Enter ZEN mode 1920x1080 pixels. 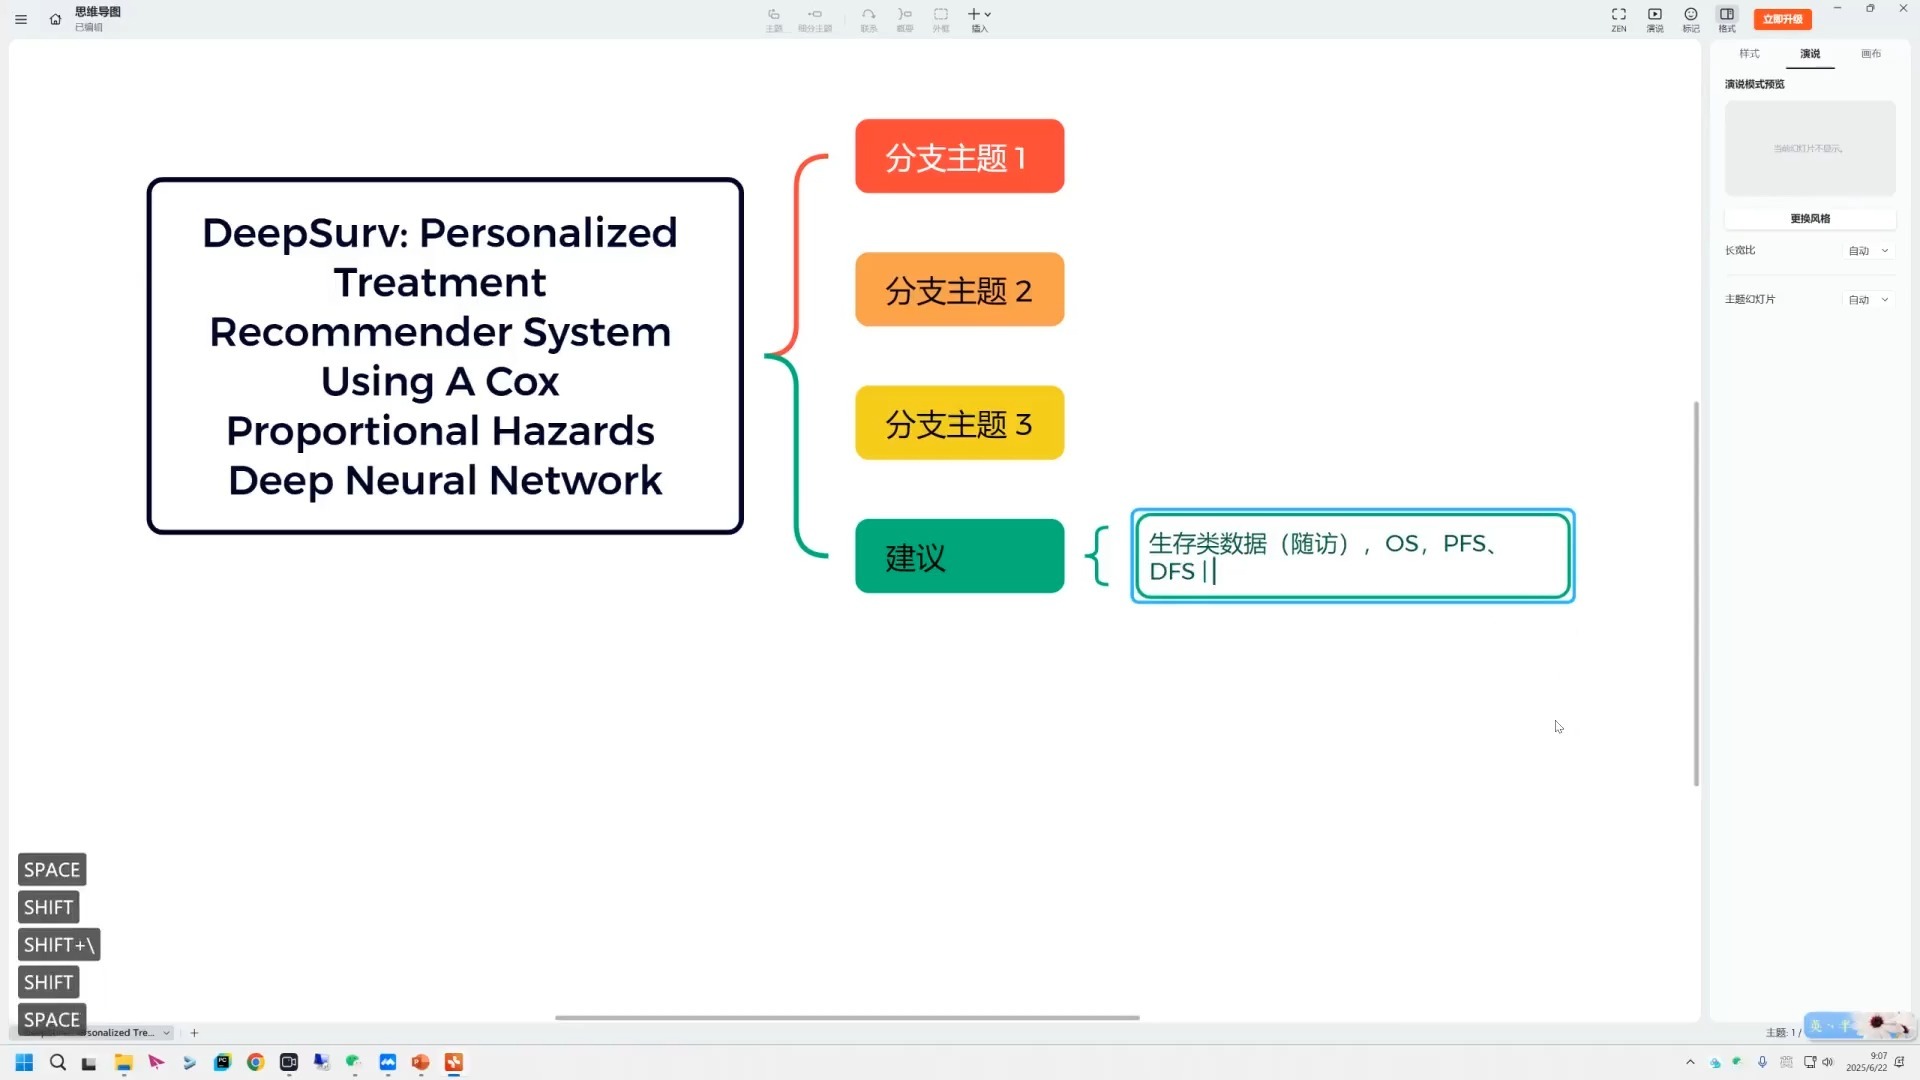[x=1618, y=19]
